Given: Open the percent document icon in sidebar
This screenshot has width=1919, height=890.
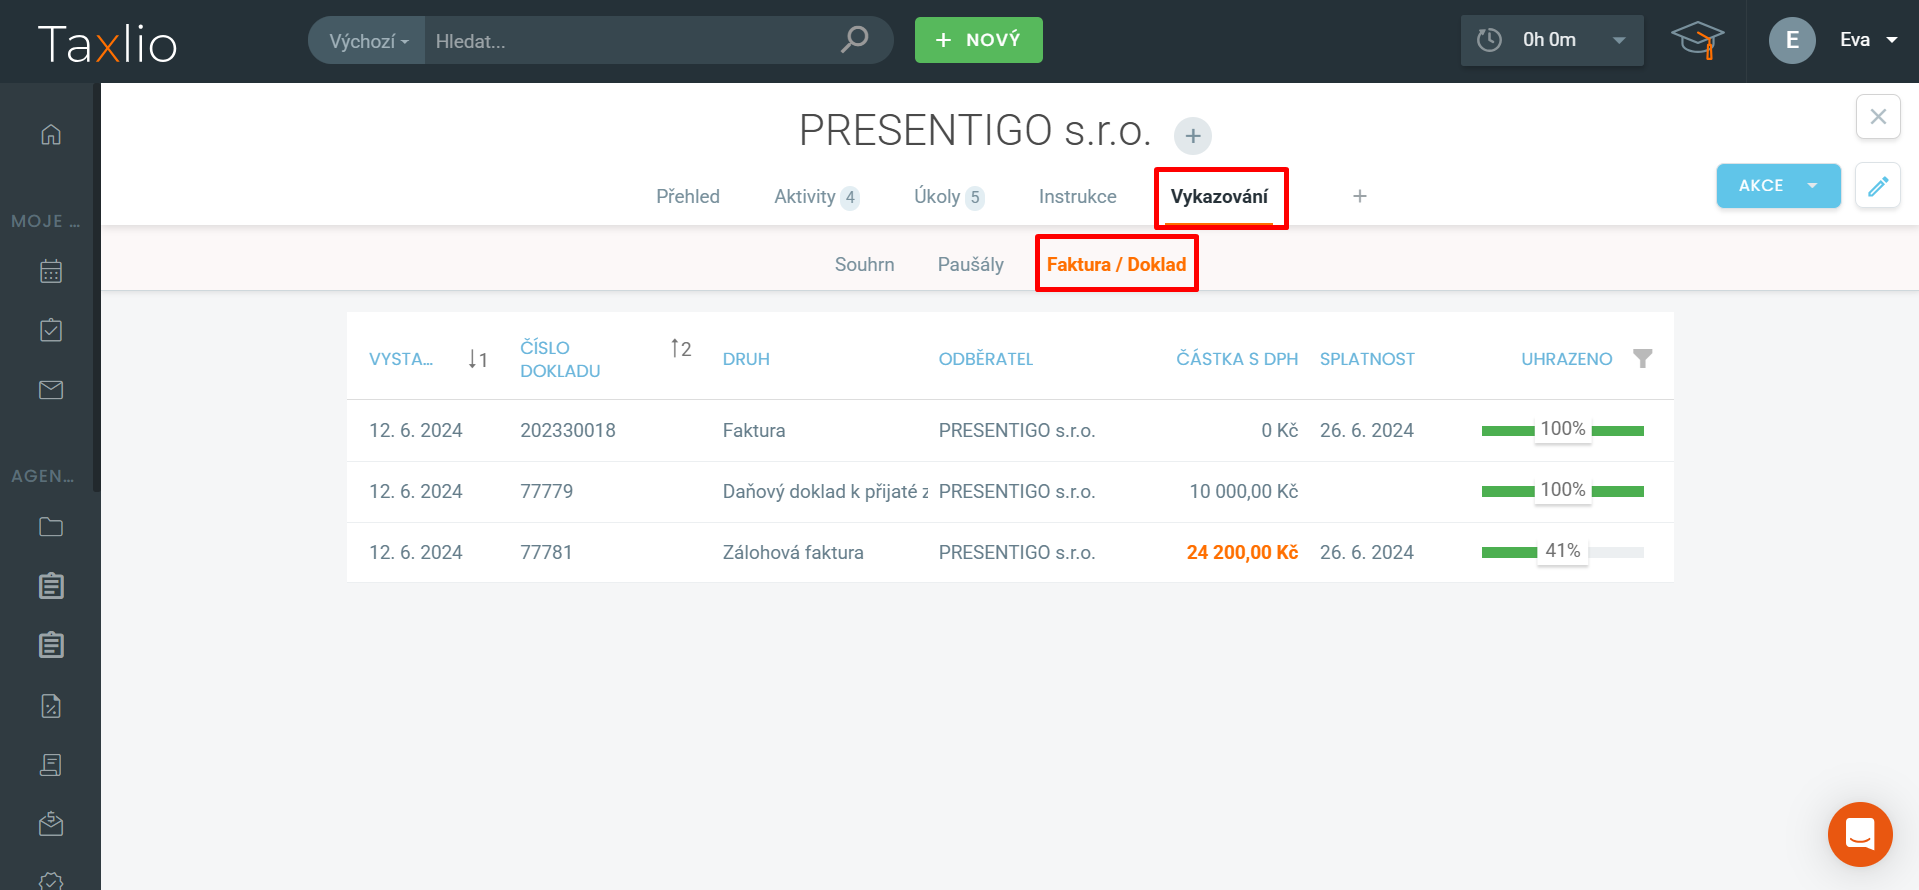Looking at the screenshot, I should coord(51,706).
